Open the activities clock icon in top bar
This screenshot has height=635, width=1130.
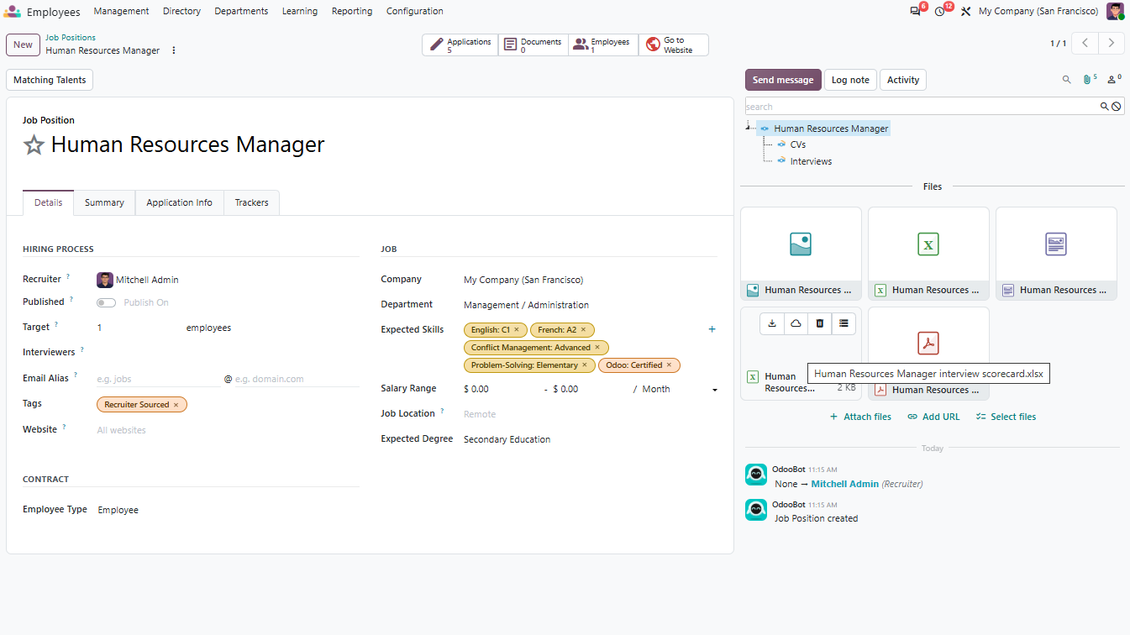[940, 12]
